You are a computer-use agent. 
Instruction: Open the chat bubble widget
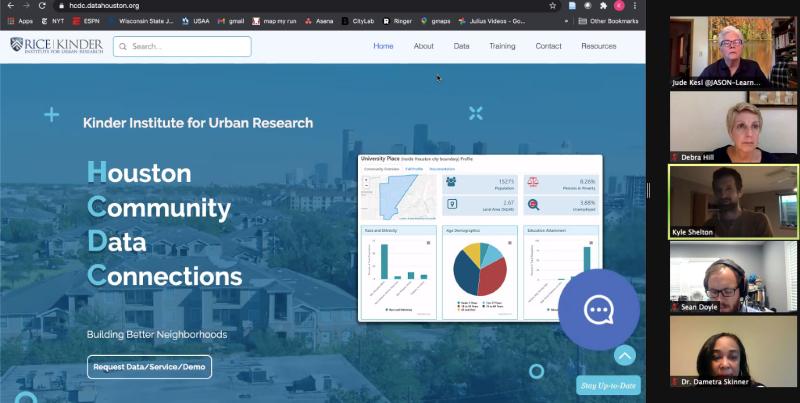tap(598, 310)
